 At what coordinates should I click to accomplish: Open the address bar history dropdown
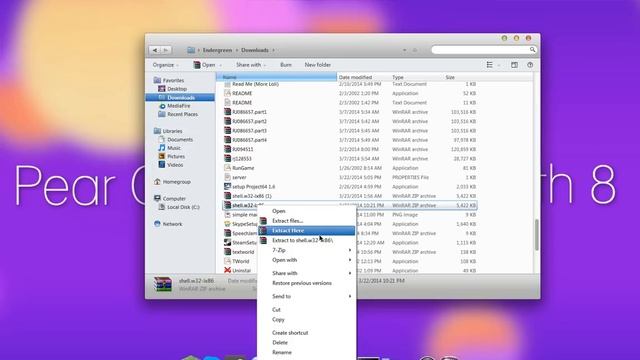404,50
